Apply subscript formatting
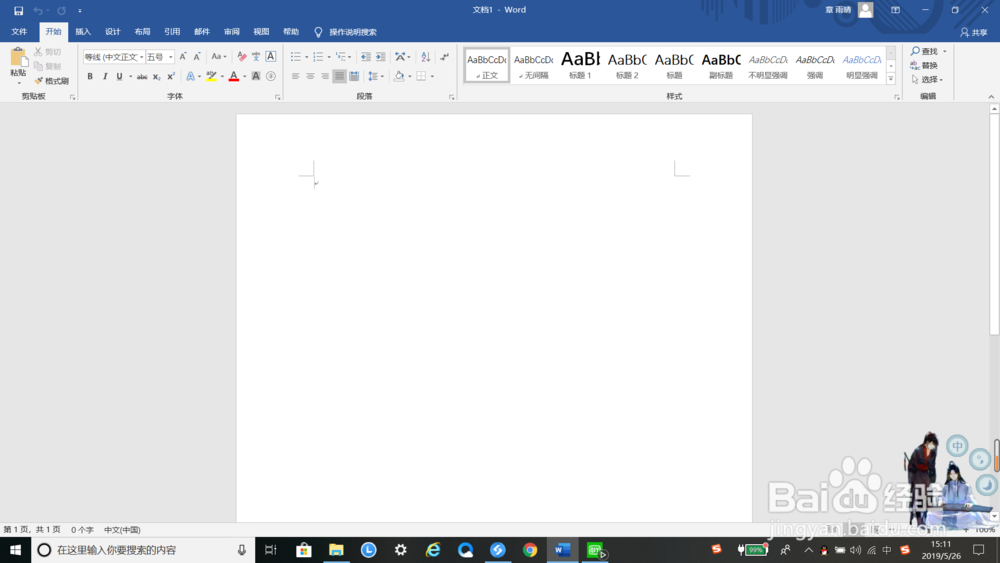This screenshot has width=1000, height=563. (156, 77)
